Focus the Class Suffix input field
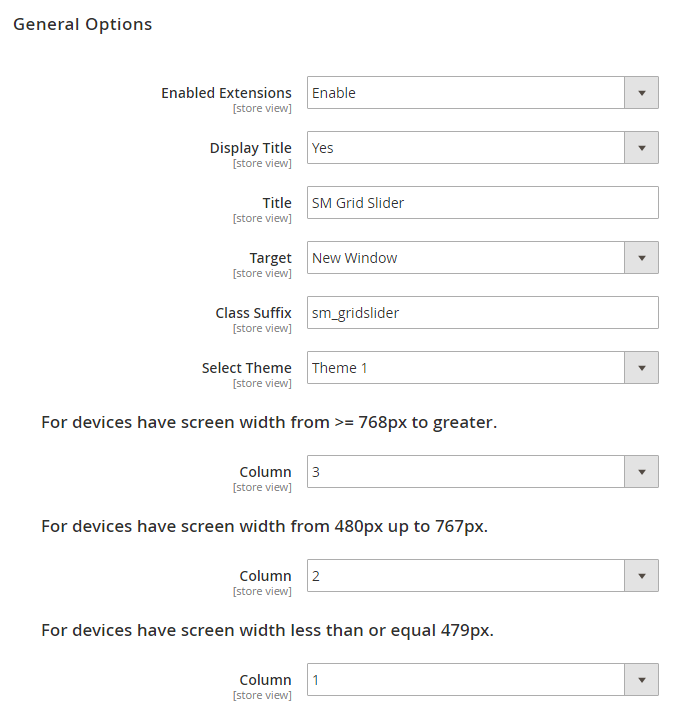Viewport: 693px width, 712px height. (481, 313)
